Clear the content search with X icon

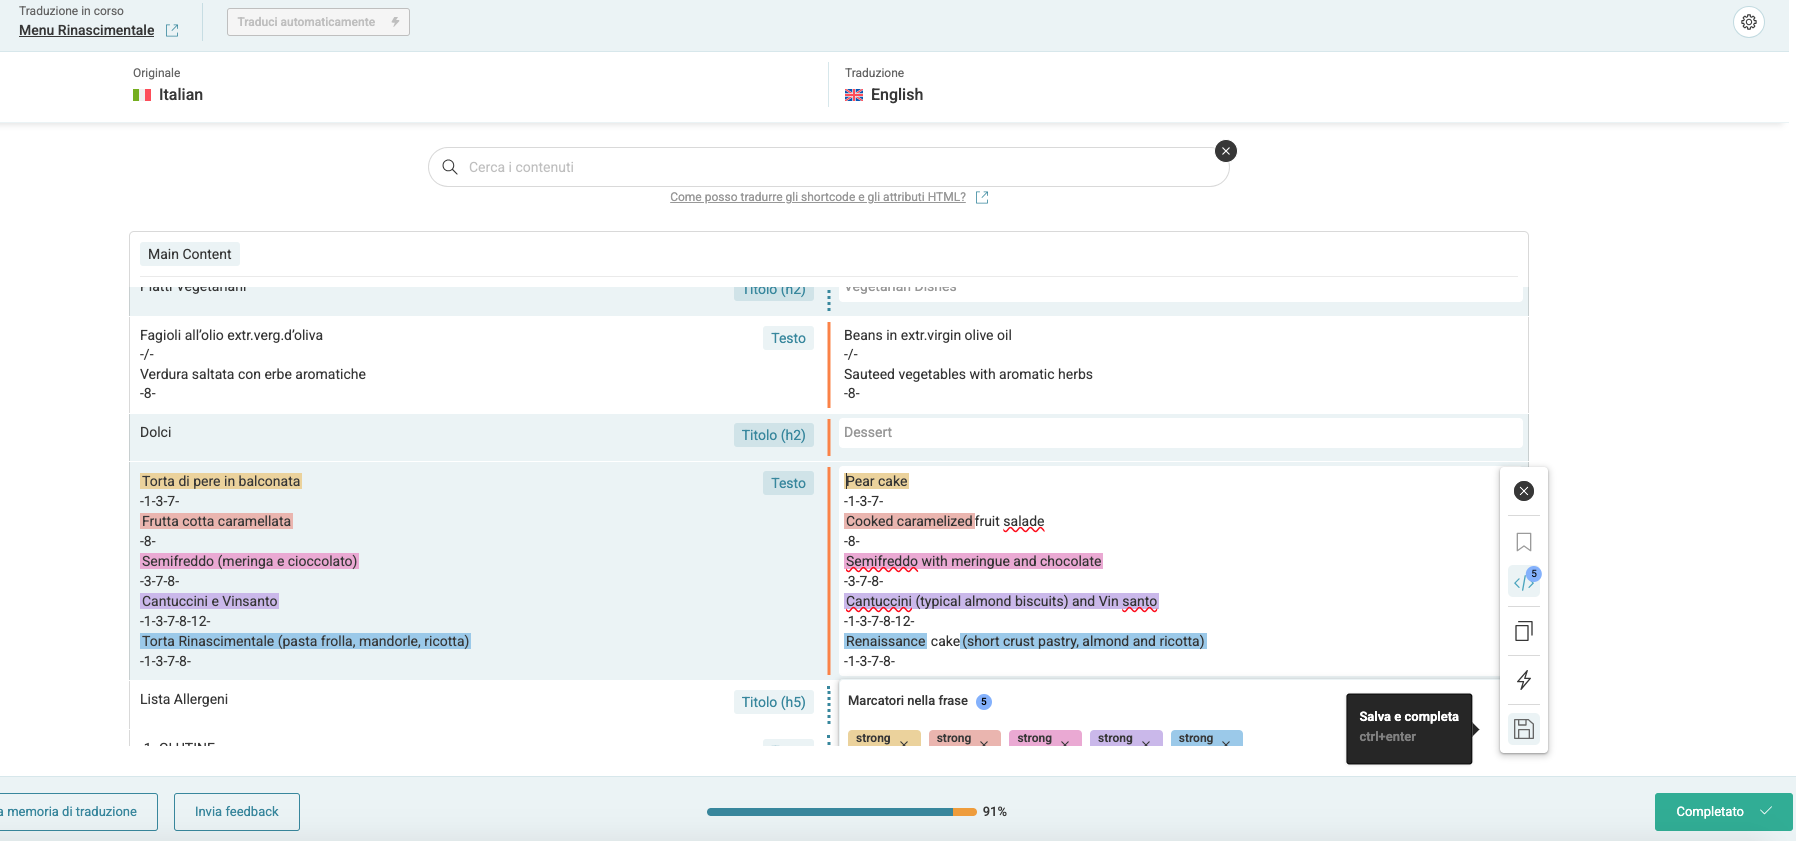pos(1225,151)
